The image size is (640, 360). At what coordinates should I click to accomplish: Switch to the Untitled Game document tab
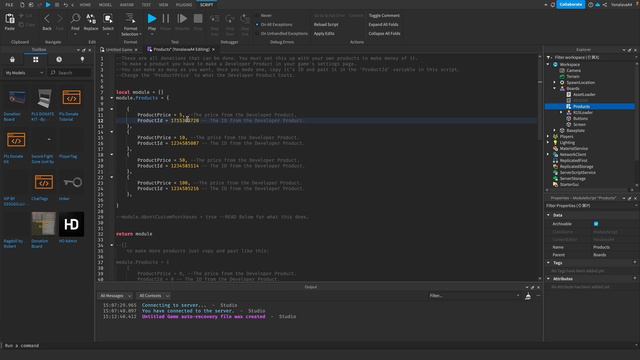click(119, 49)
